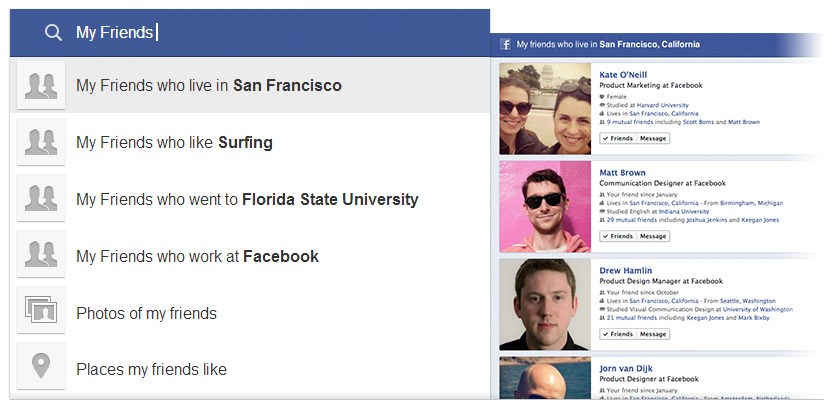Toggle the Friends button for Matt Brown
This screenshot has height=411, width=839.
point(617,236)
